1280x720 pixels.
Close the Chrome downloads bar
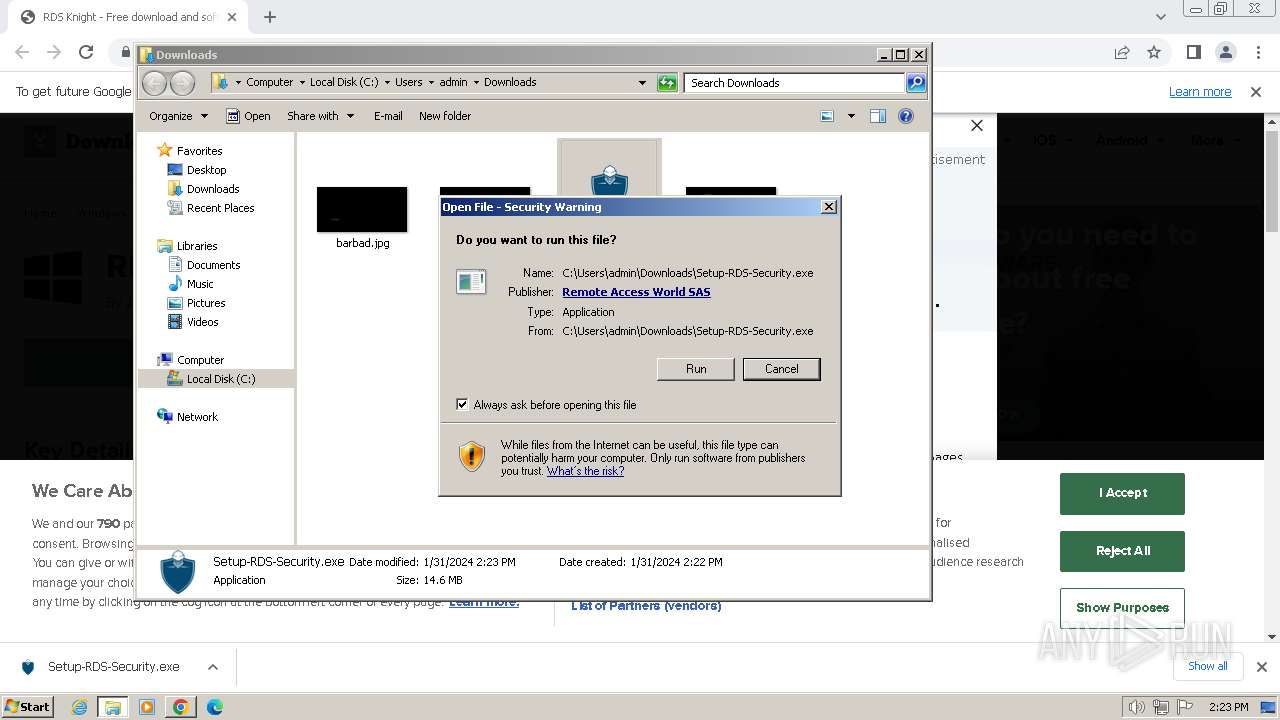pos(1261,667)
